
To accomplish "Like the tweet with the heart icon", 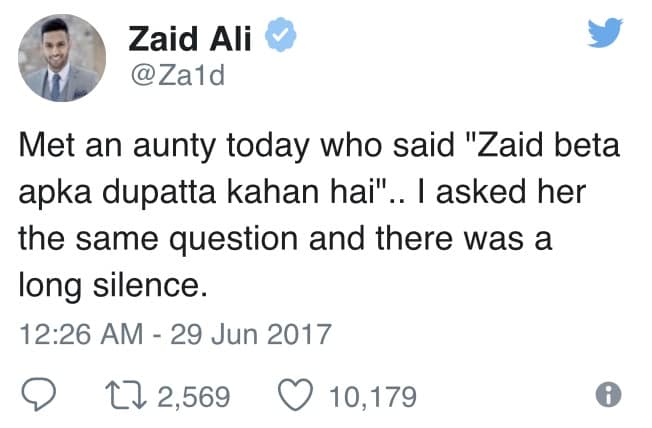I will click(295, 395).
